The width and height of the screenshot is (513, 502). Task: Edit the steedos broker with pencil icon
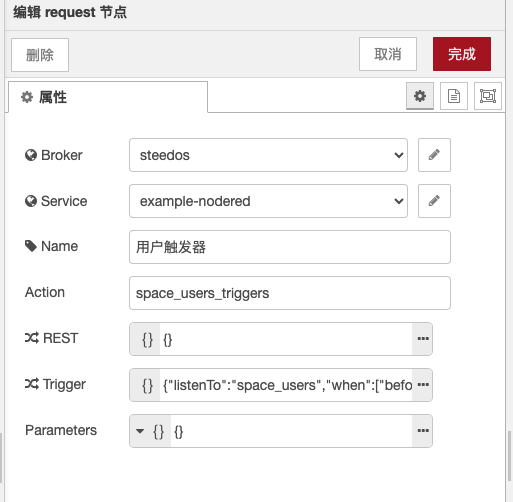click(x=434, y=155)
